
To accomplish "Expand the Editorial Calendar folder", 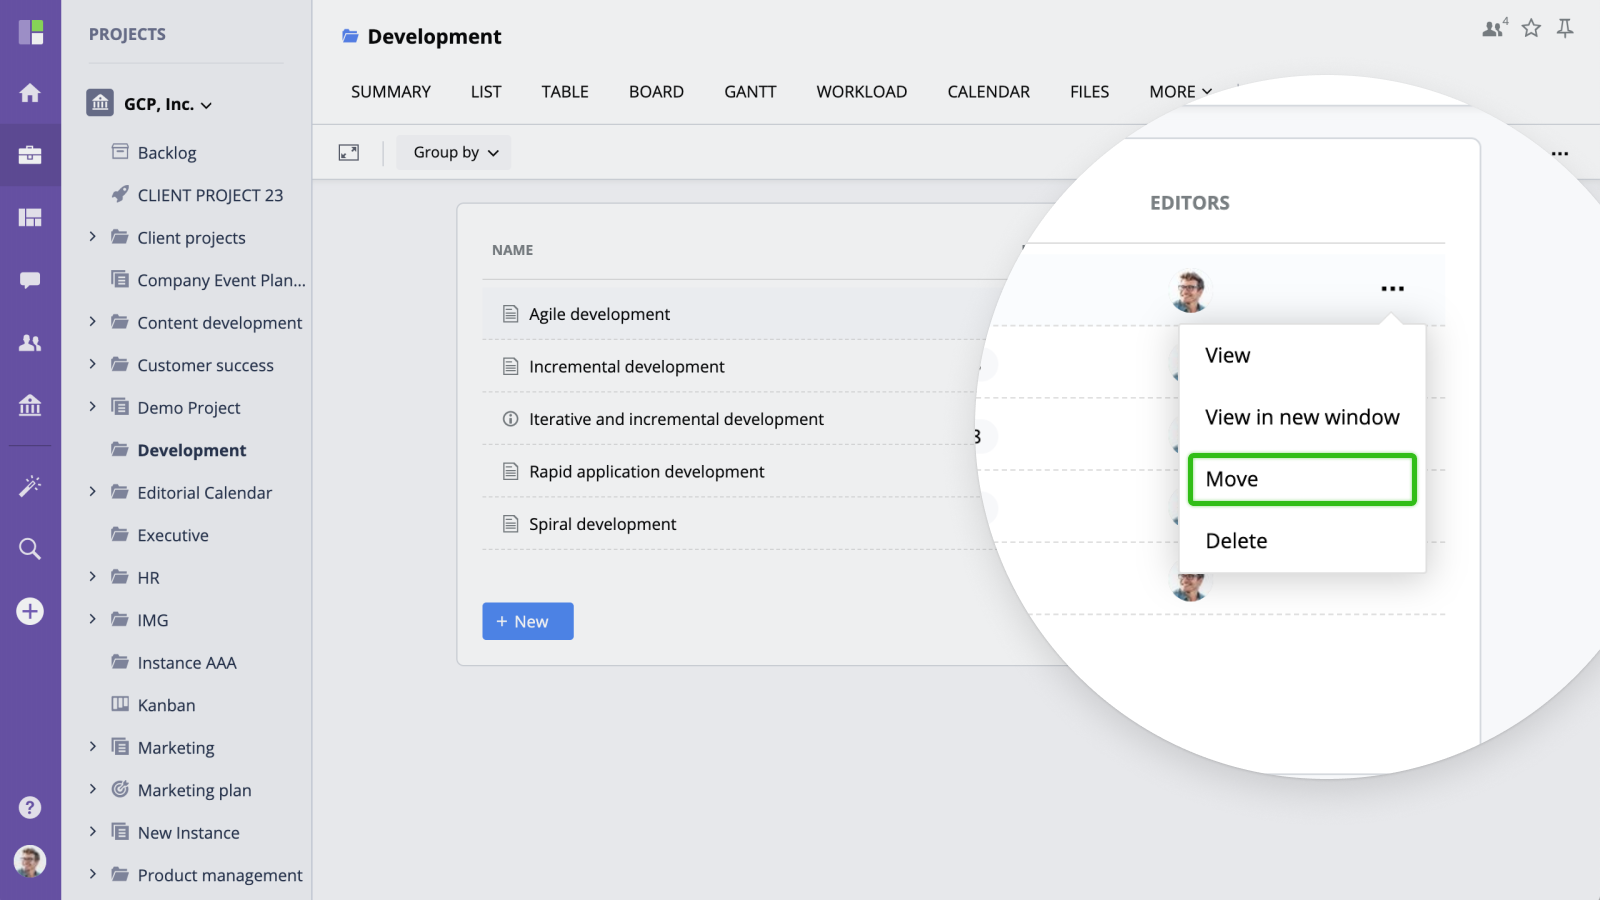I will [92, 492].
